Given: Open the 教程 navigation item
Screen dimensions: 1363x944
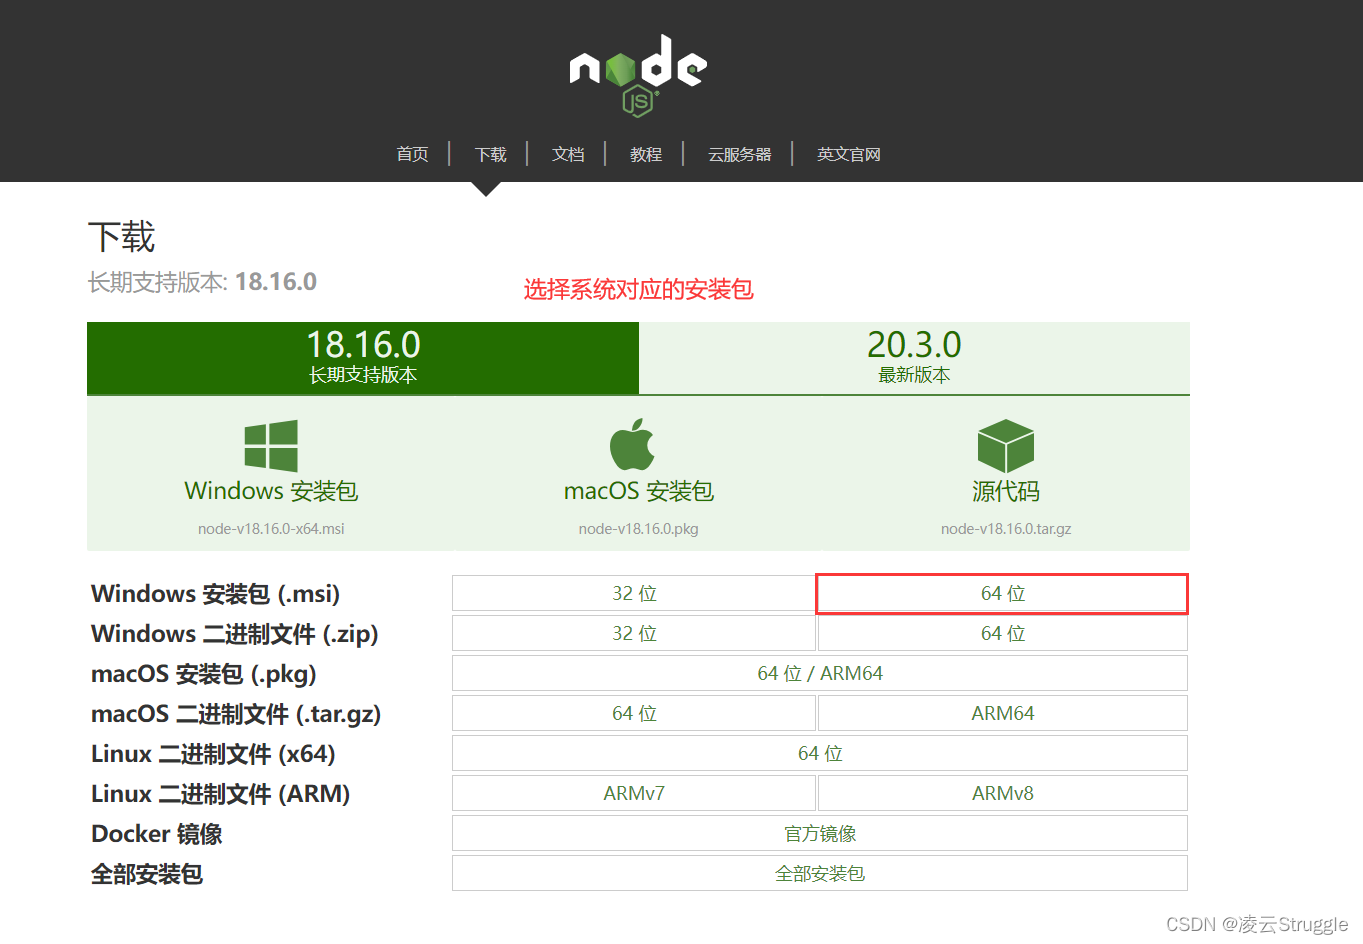Looking at the screenshot, I should pos(646,154).
